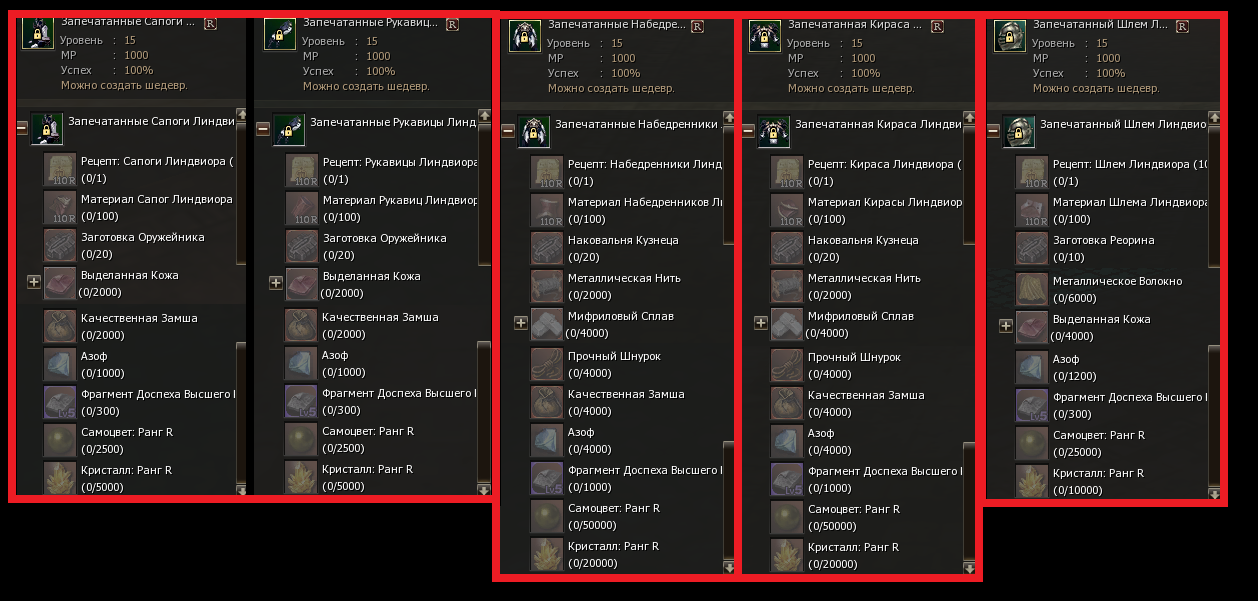
Task: Click Самоцвет: Ранг R icon in Кираса panel
Action: (x=788, y=517)
